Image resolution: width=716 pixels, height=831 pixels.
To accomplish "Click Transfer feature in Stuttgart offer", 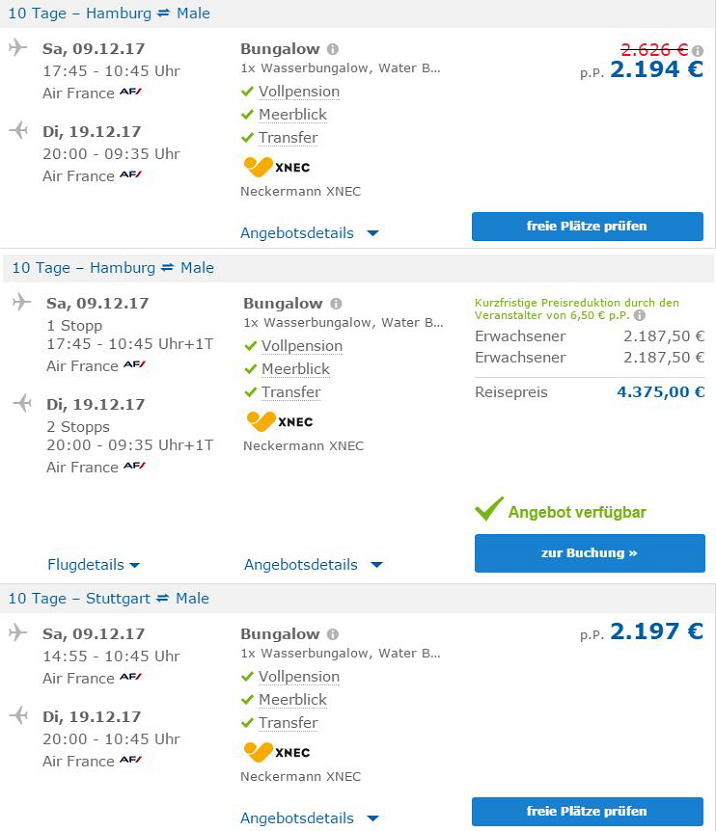I will tap(288, 723).
